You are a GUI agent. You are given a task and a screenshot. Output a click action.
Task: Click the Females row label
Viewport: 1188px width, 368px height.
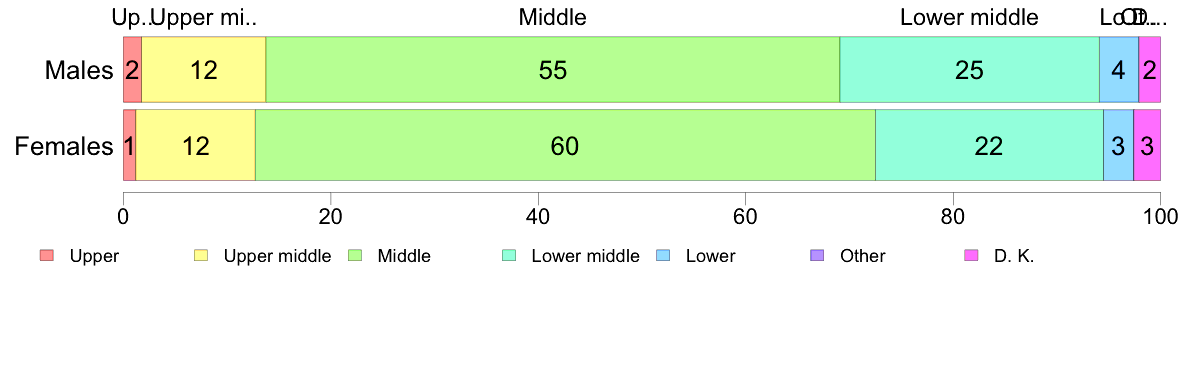tap(64, 146)
